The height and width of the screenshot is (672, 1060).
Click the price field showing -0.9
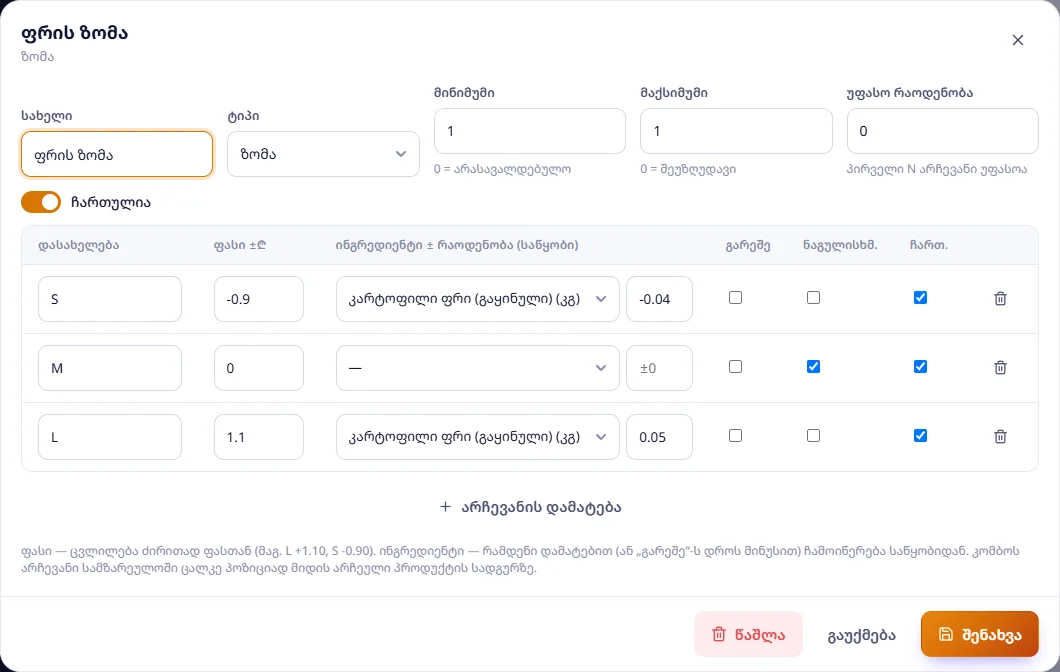coord(259,299)
